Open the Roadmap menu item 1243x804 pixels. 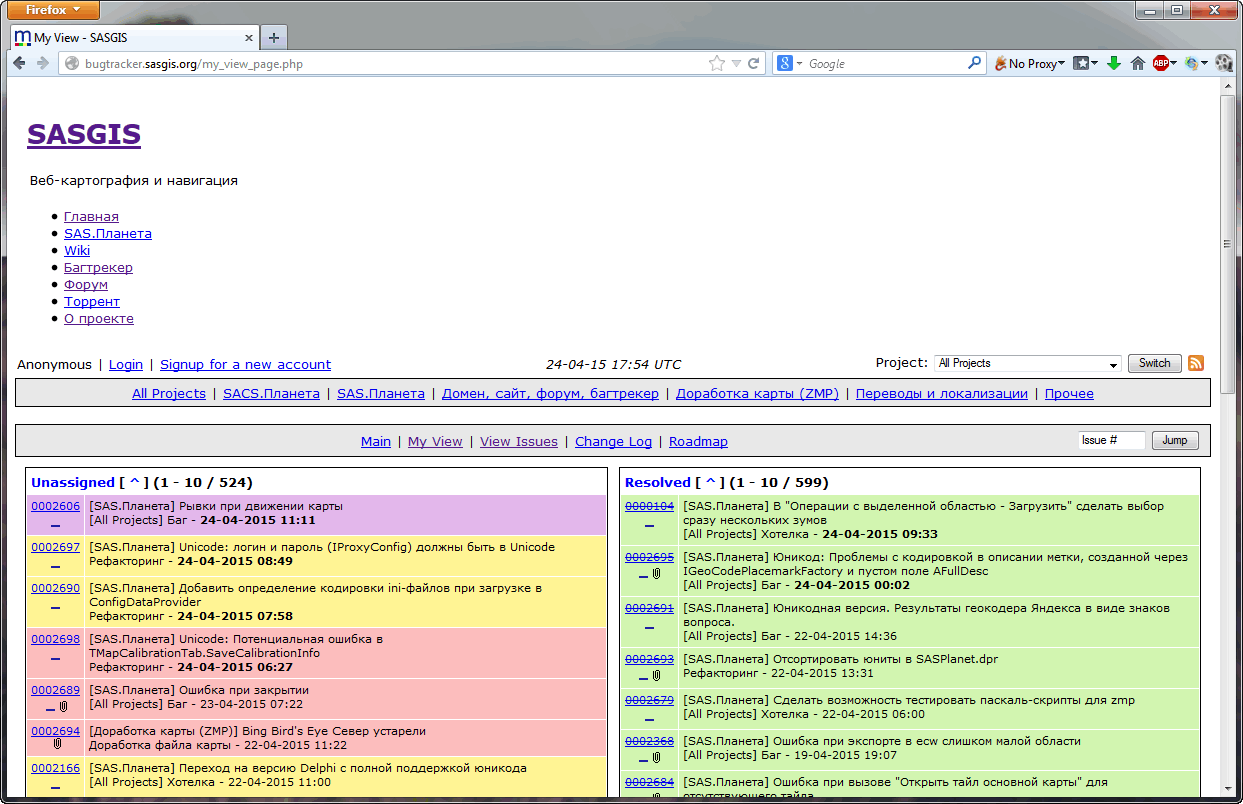point(698,441)
